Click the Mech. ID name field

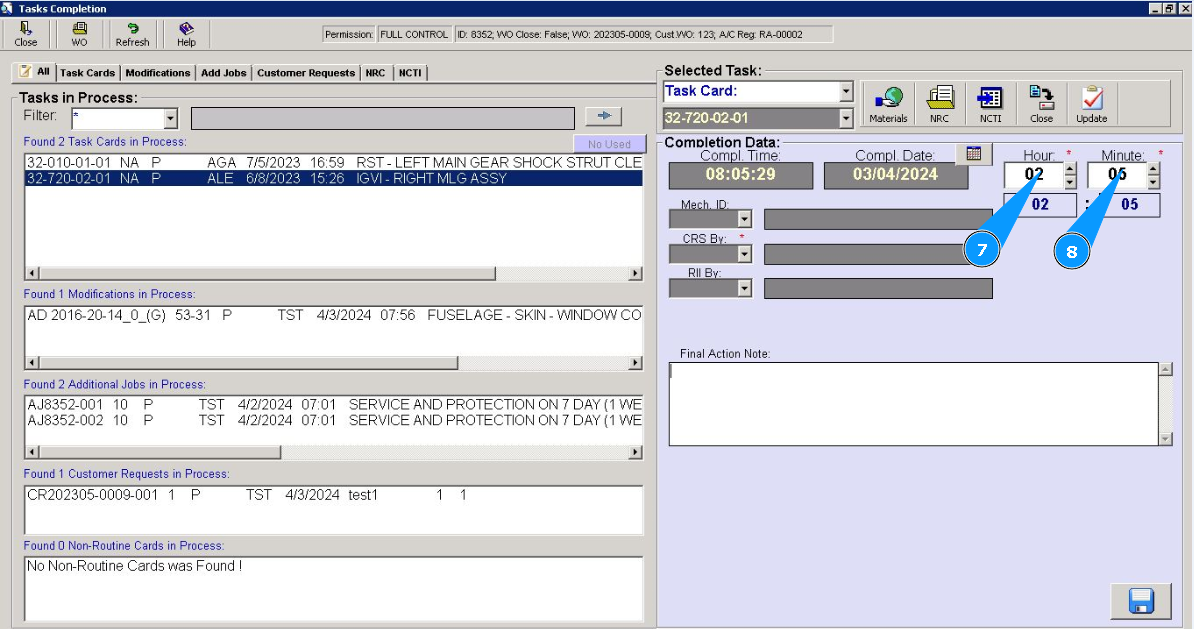pyautogui.click(x=878, y=219)
